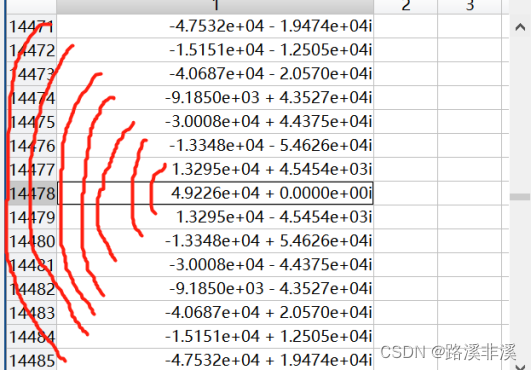Click the scroll up arrow
The height and width of the screenshot is (370, 532).
(x=520, y=27)
